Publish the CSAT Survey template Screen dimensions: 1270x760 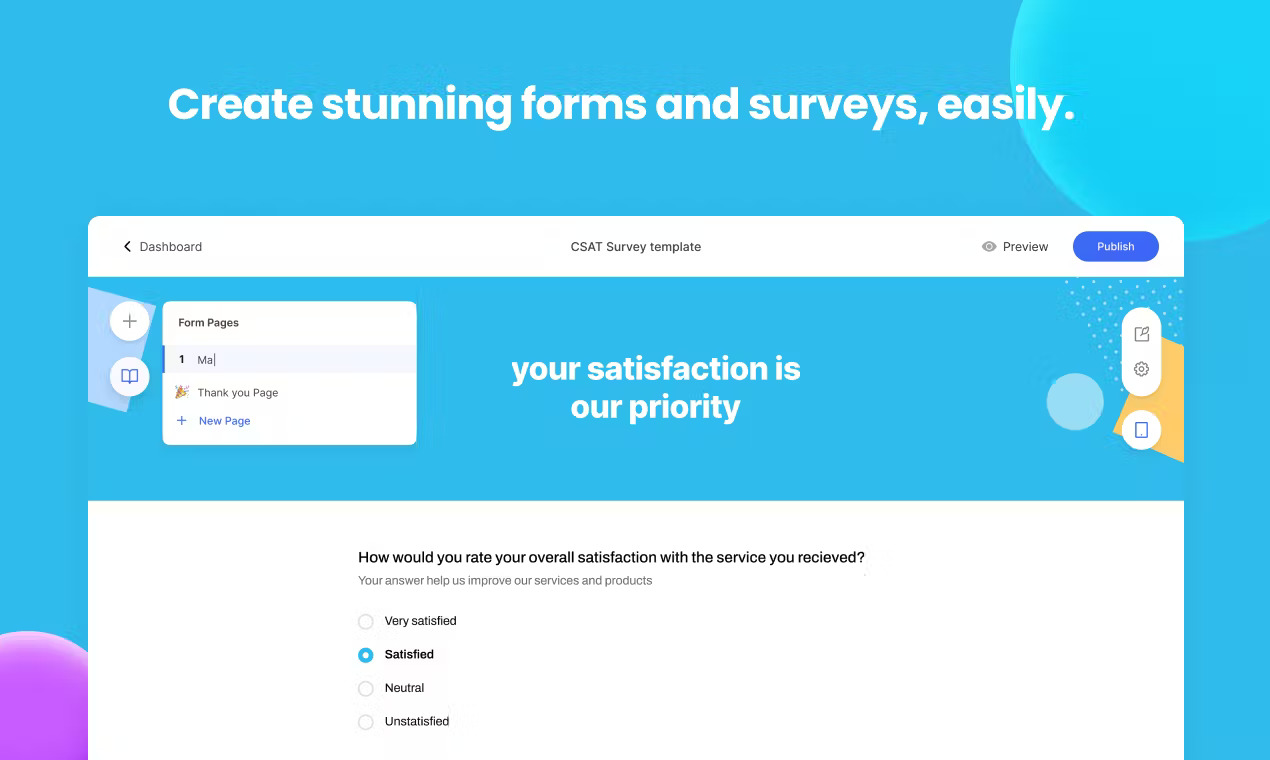tap(1115, 246)
